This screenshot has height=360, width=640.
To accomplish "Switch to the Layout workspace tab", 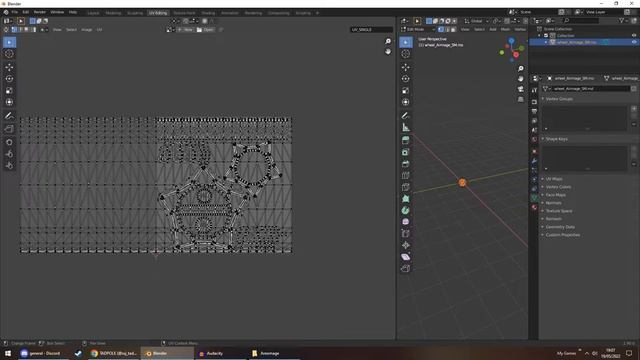I will coord(93,13).
